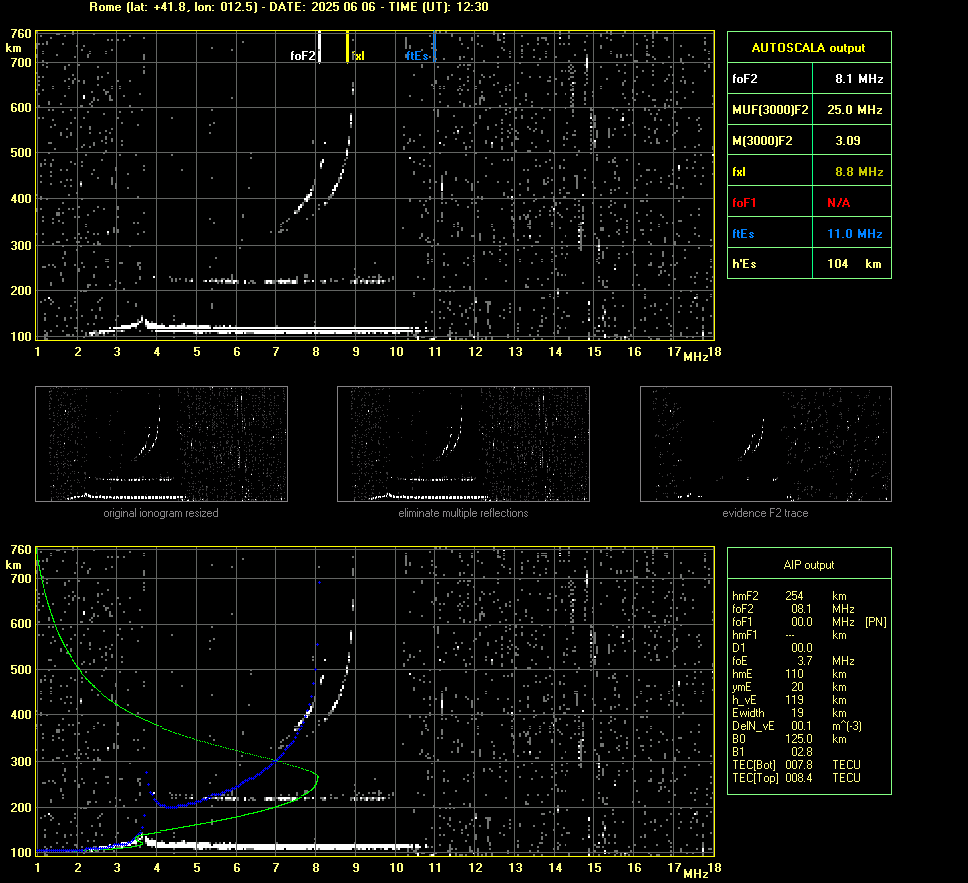
Task: Click the hmF2 value '254'
Action: [x=794, y=596]
